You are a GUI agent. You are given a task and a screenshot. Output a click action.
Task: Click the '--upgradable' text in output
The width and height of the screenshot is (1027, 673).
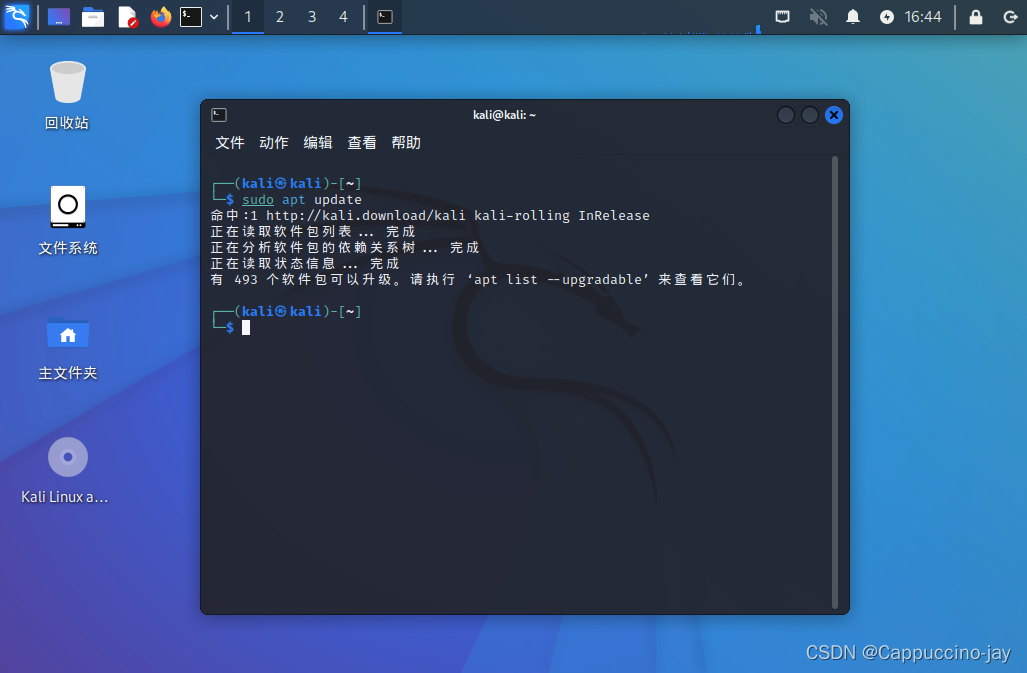[x=595, y=280]
